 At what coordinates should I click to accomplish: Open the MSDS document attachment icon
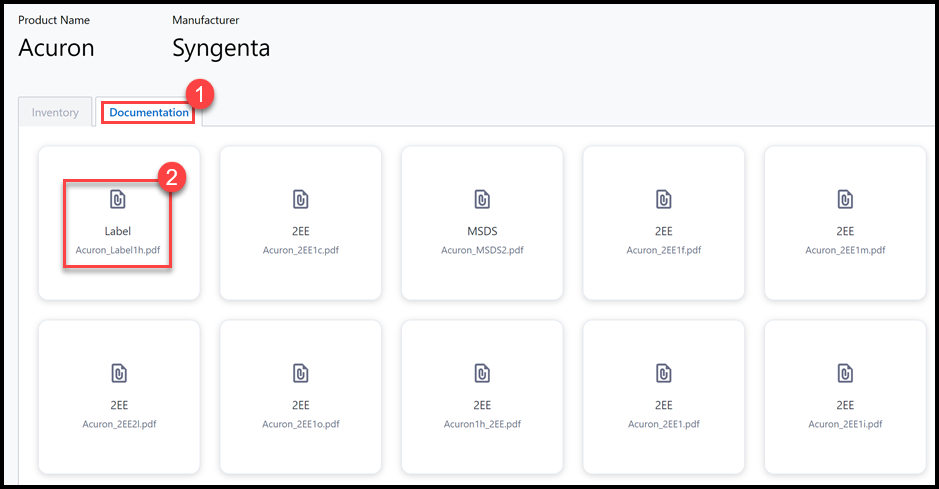pyautogui.click(x=482, y=199)
